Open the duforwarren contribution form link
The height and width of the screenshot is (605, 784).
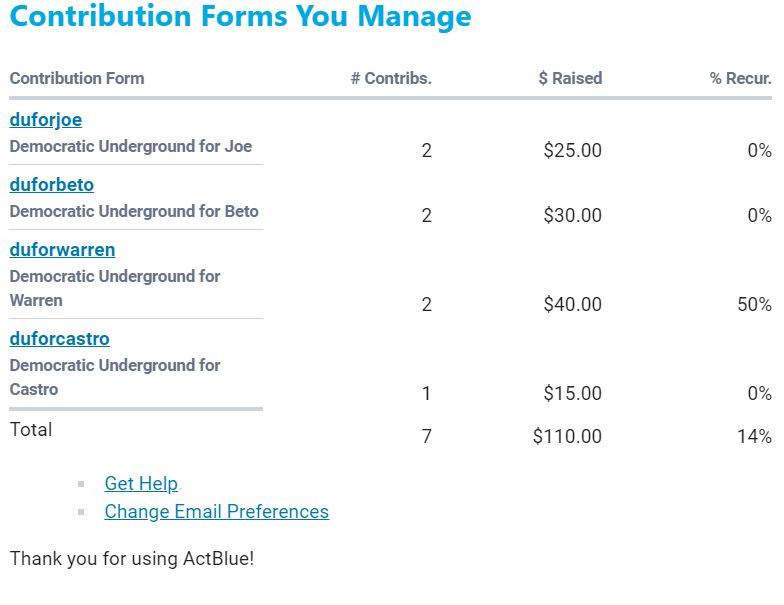(x=62, y=250)
